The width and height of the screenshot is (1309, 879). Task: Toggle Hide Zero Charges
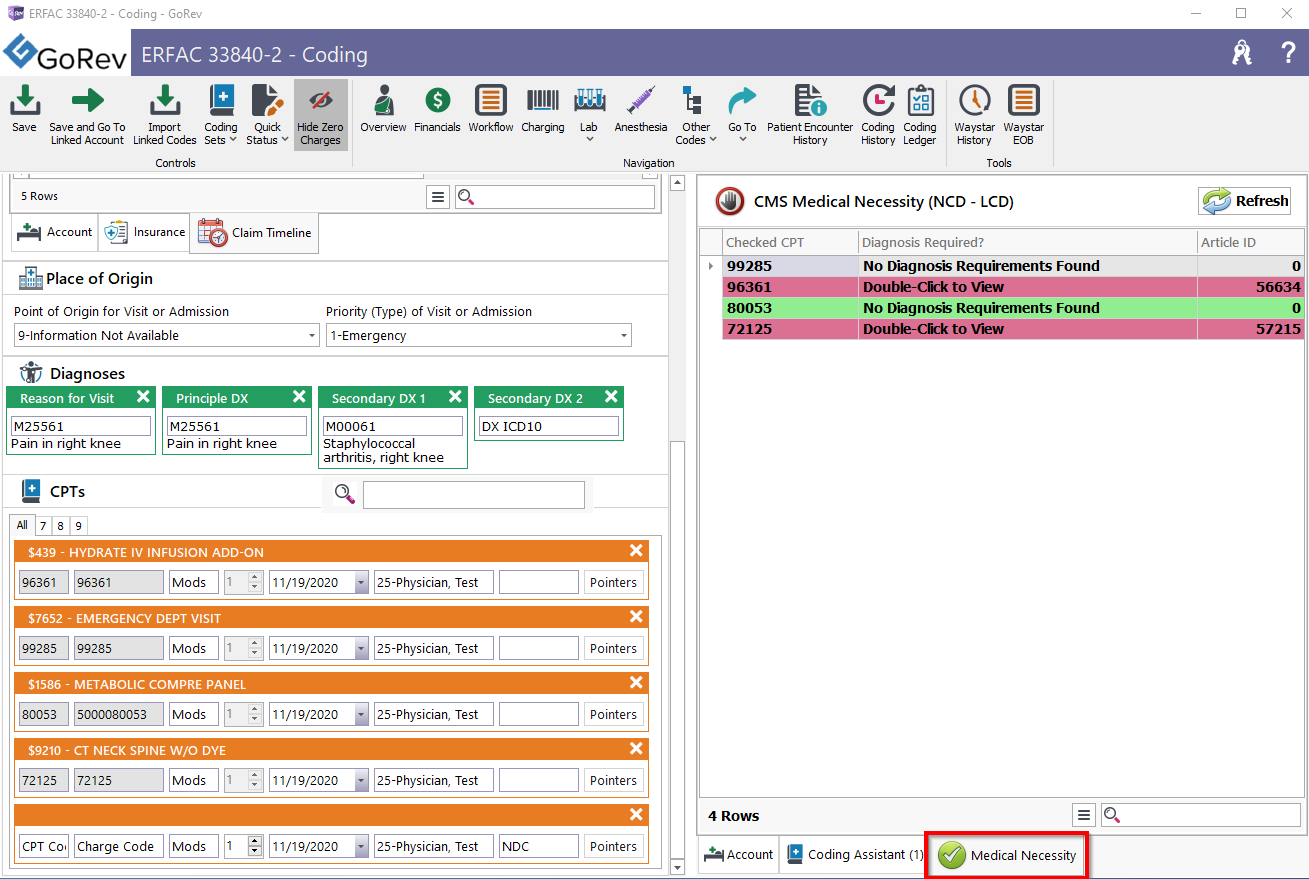coord(320,115)
